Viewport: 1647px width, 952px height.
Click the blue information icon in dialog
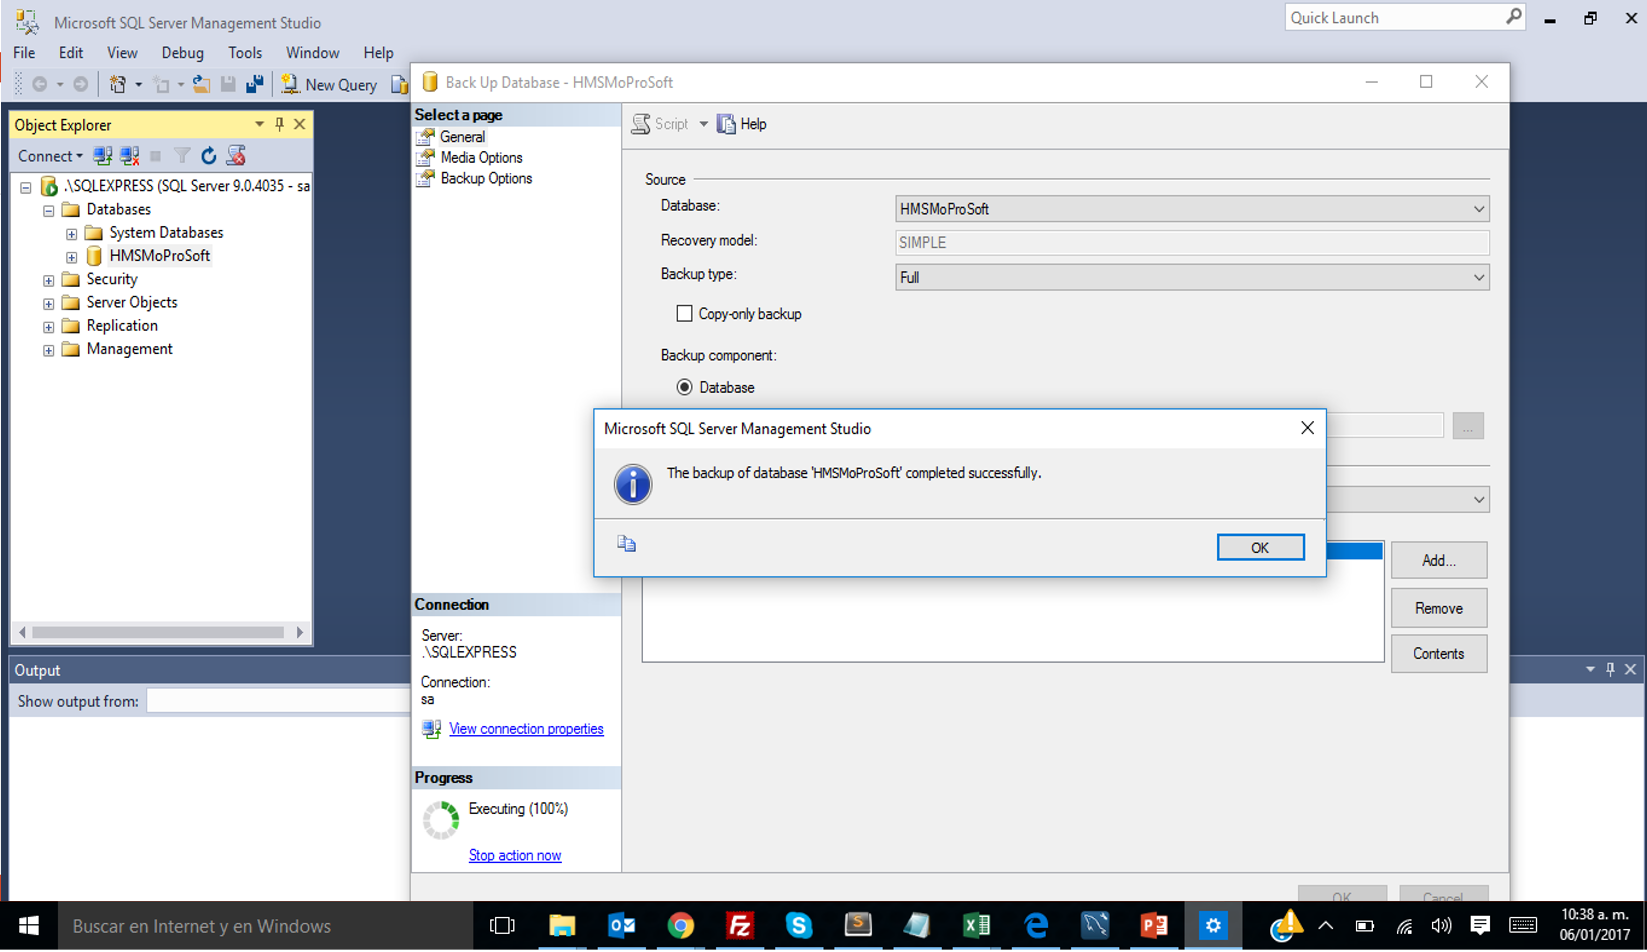click(x=633, y=484)
